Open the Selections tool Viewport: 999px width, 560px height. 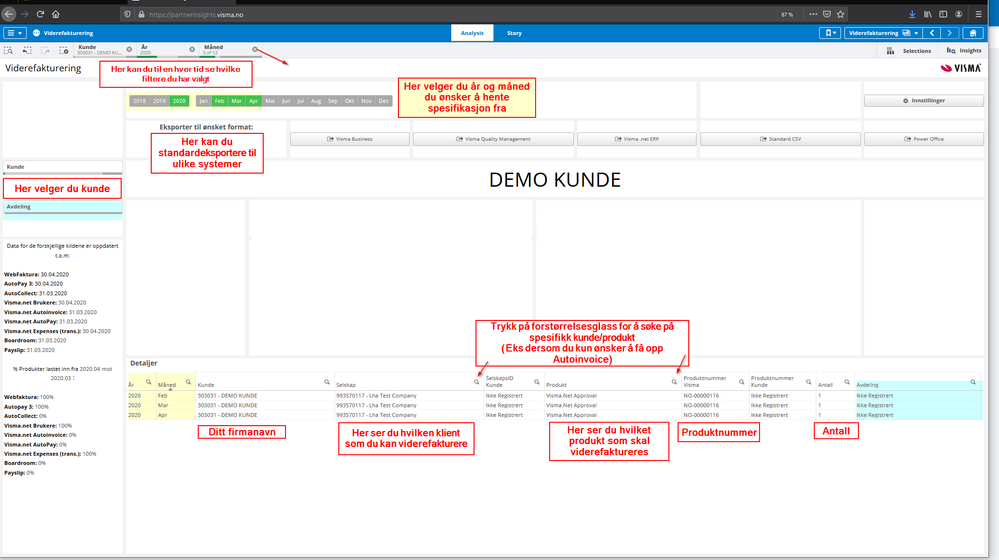coord(909,50)
